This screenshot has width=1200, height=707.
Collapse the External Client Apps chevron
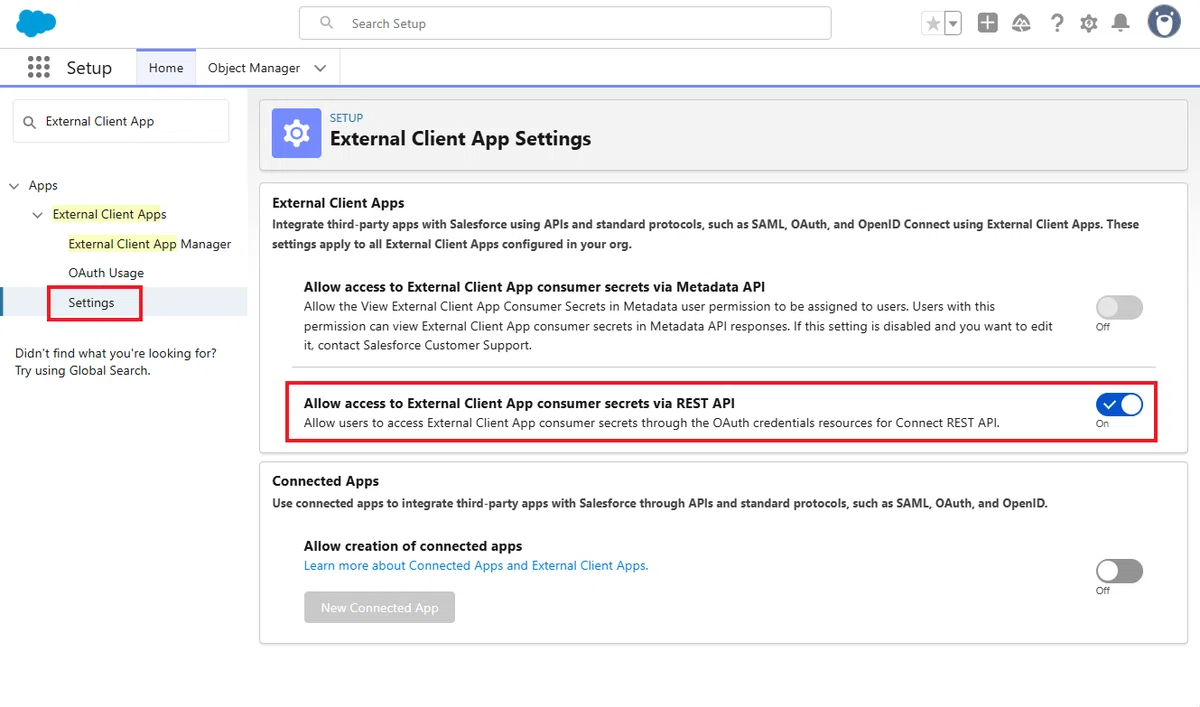coord(38,215)
